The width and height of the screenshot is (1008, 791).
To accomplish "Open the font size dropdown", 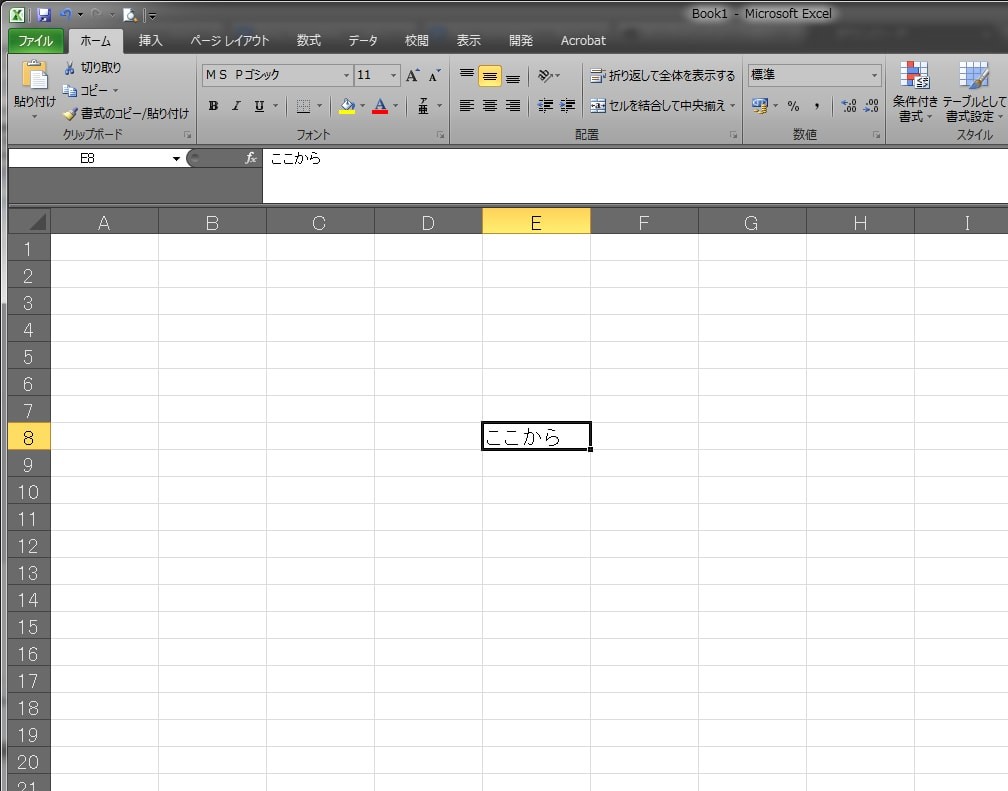I will click(392, 74).
